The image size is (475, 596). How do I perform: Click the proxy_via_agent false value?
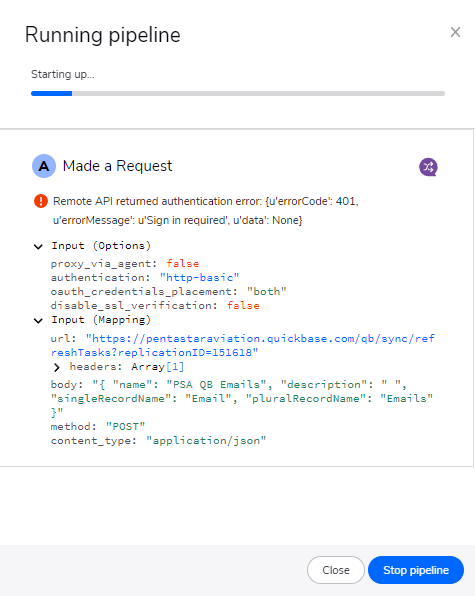182,263
